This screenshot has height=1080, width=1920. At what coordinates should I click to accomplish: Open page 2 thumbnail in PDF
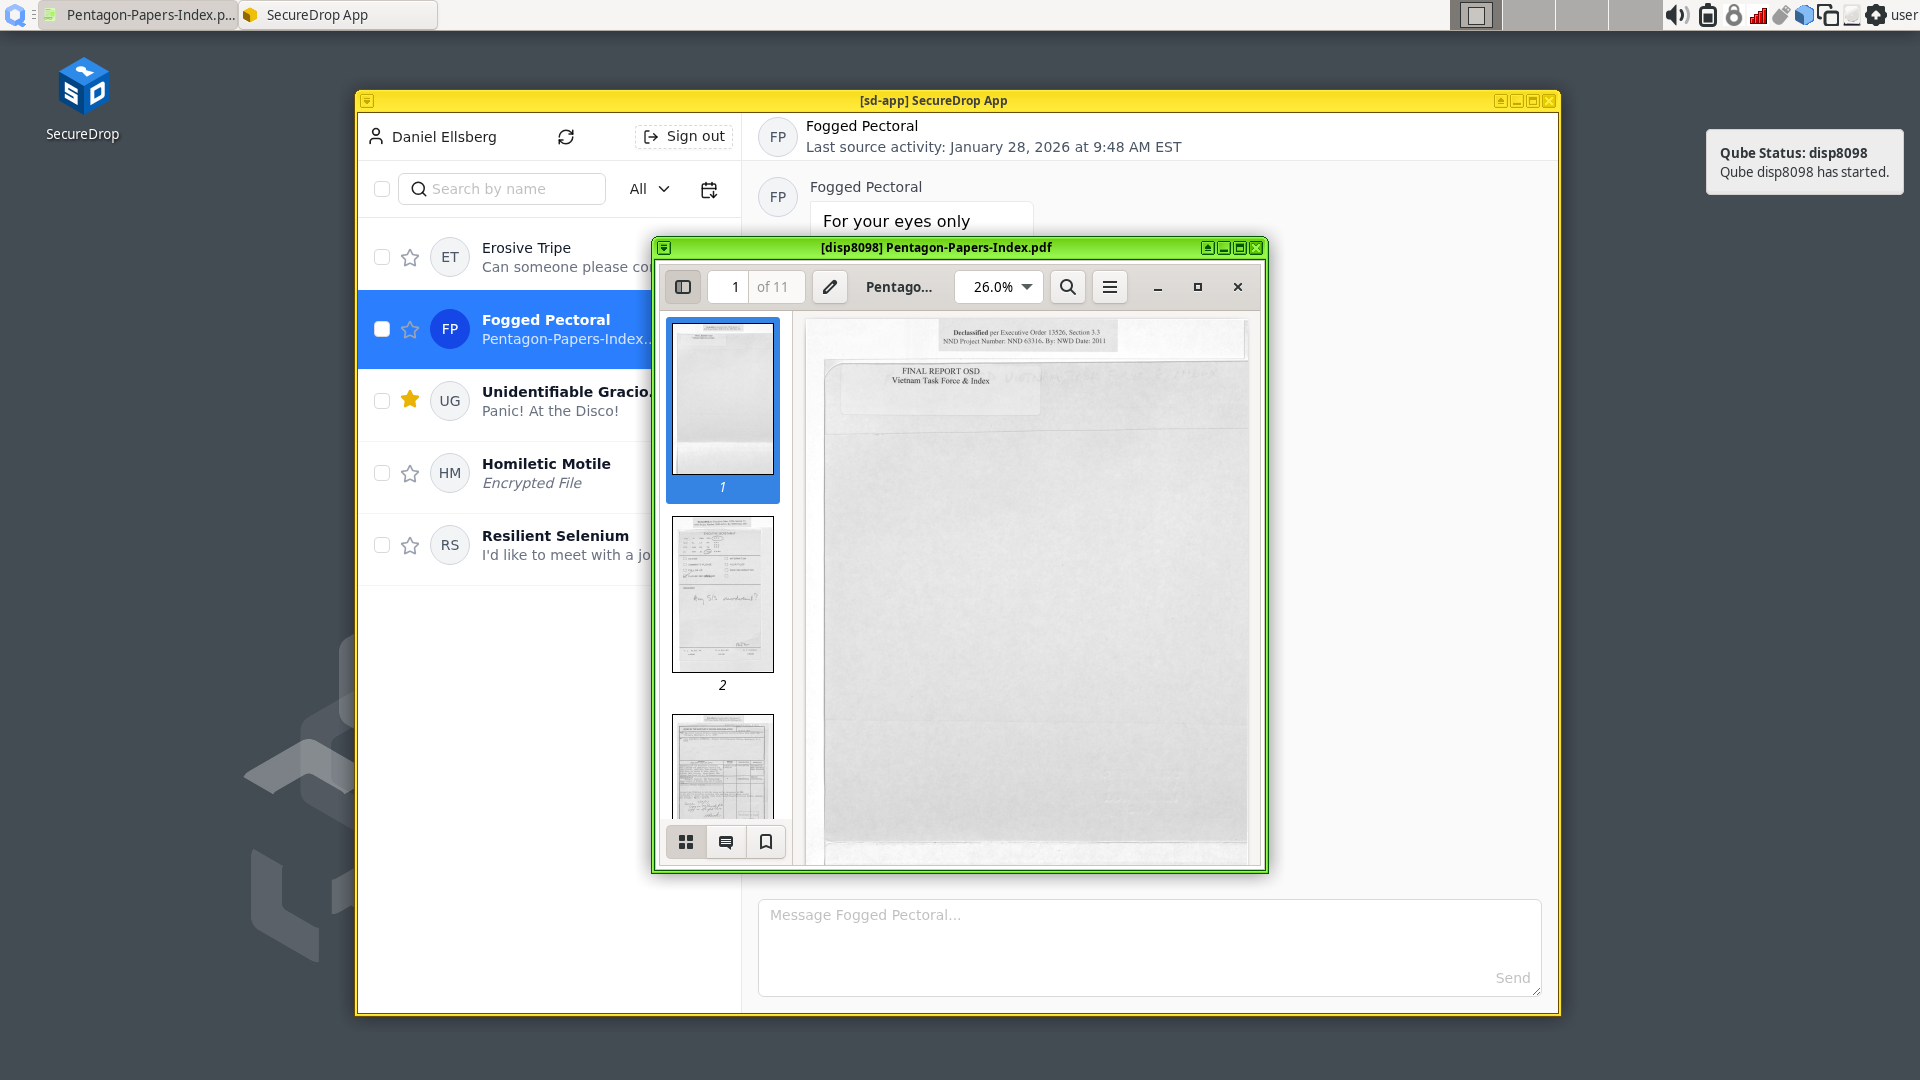pos(722,595)
